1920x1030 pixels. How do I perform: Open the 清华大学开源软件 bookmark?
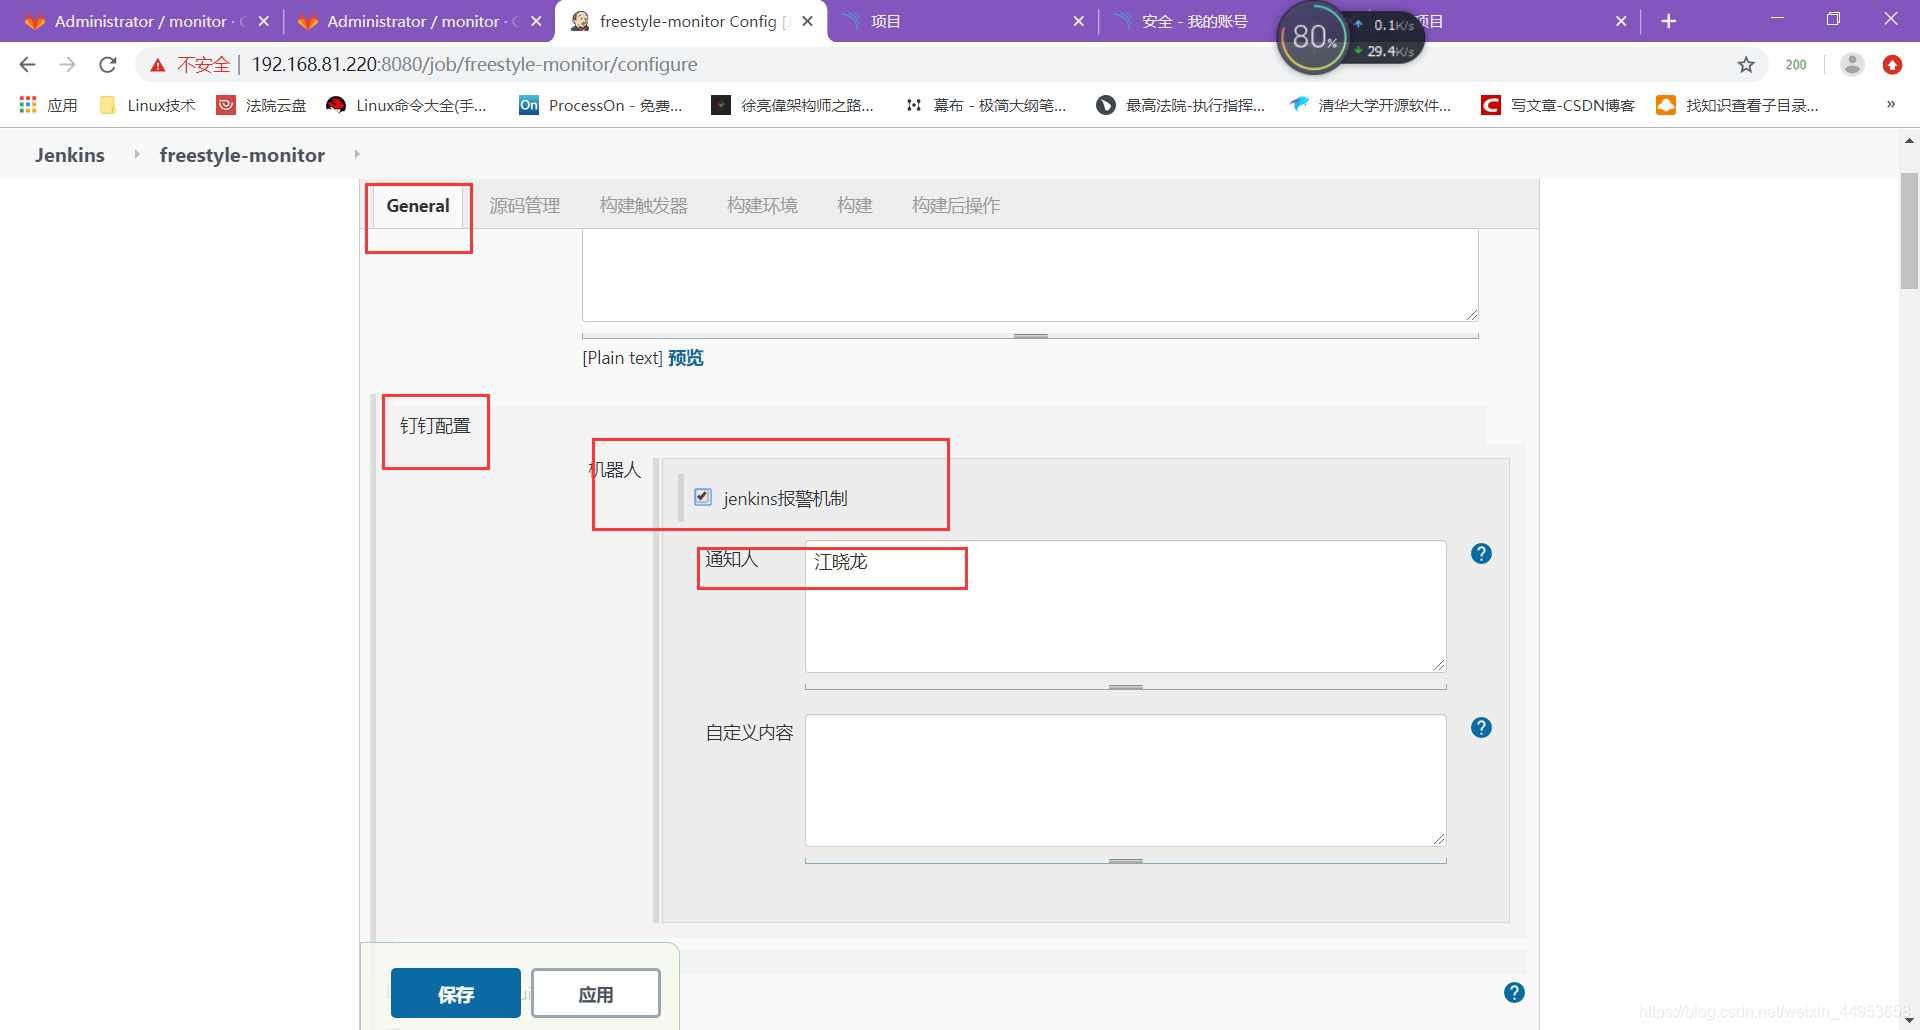point(1370,105)
